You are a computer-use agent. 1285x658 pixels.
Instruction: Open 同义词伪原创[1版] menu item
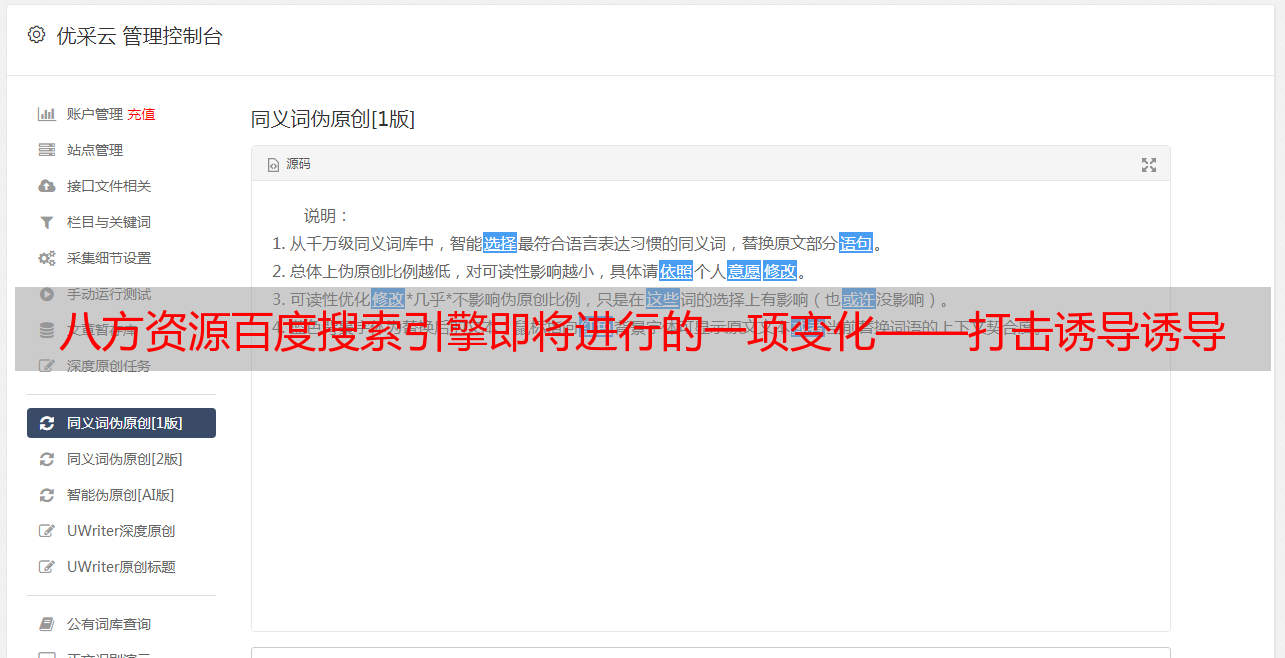pos(121,423)
